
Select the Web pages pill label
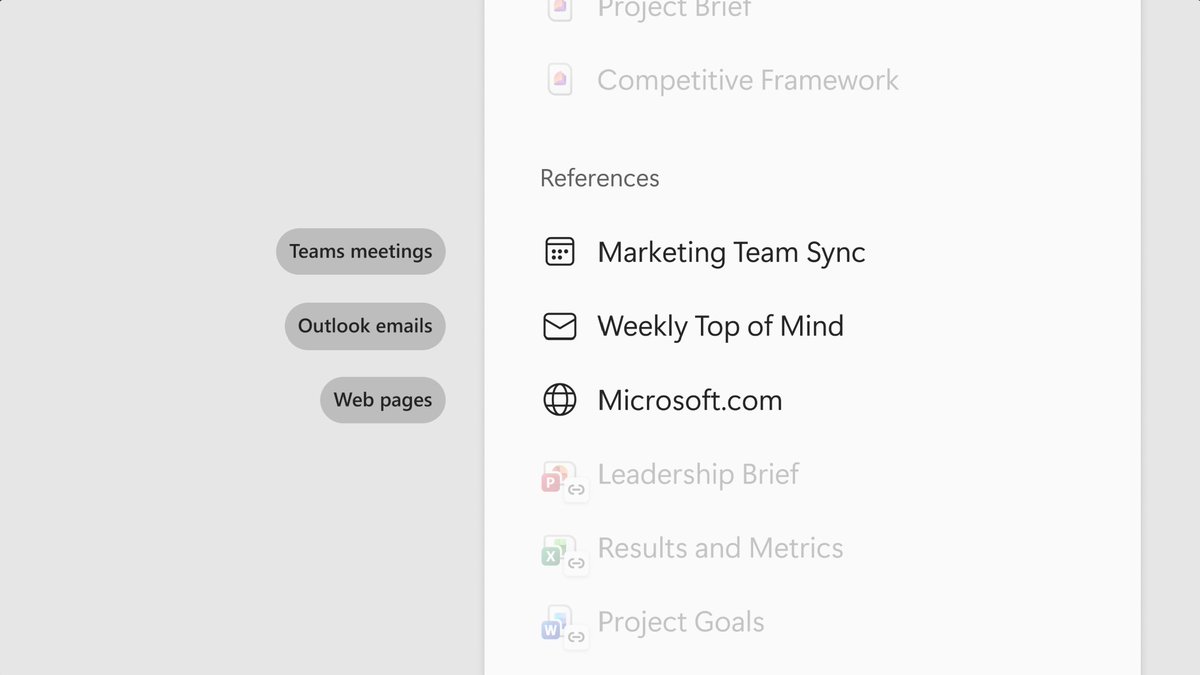[383, 400]
